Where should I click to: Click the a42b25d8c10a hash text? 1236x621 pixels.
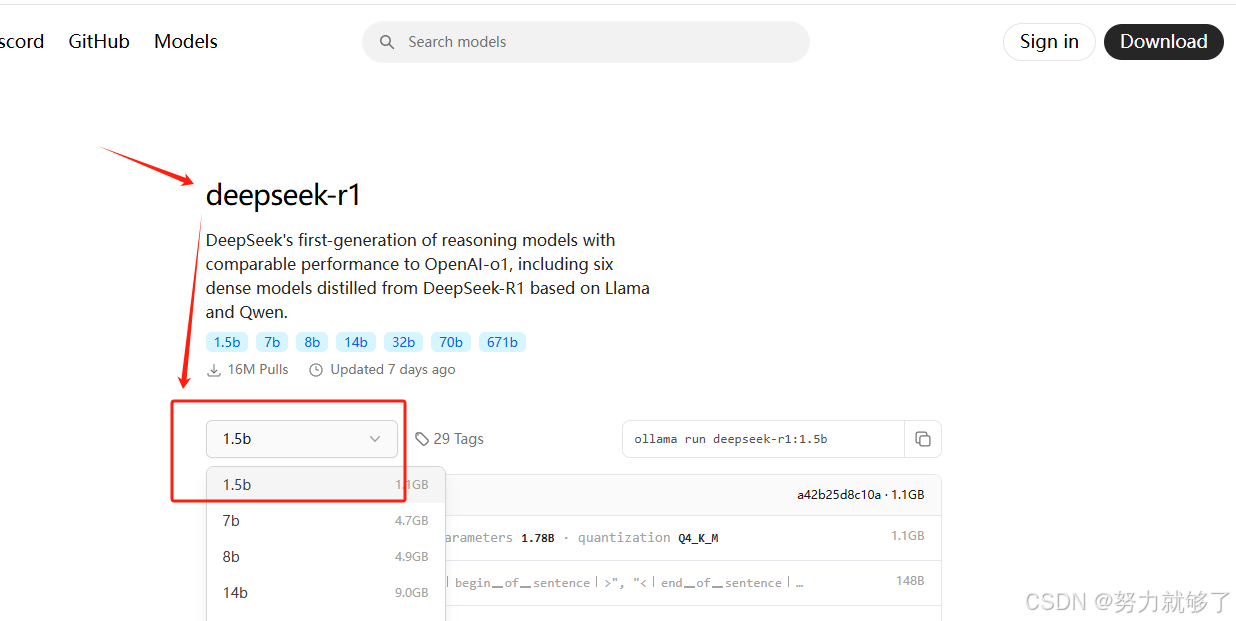pyautogui.click(x=839, y=495)
